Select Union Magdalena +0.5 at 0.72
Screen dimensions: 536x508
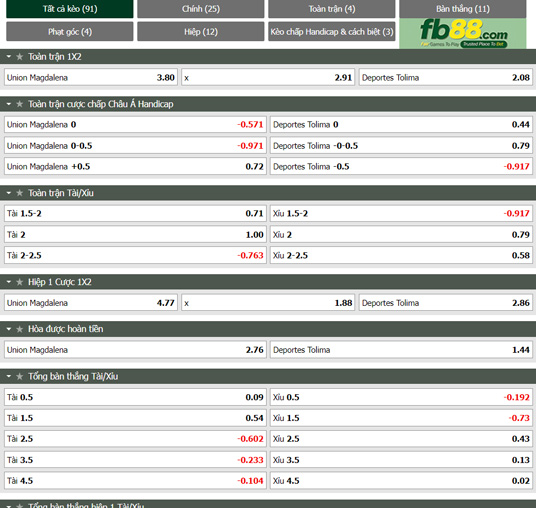(x=135, y=166)
